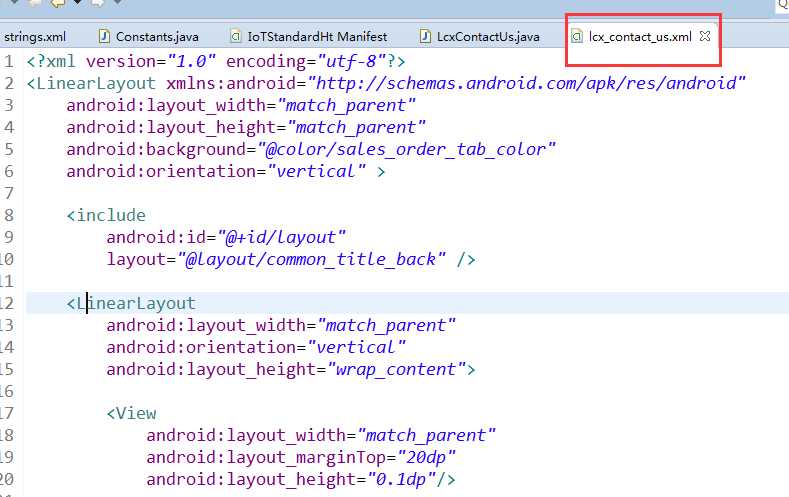Click the XML file icon on lcx_contact_us.xml tab

click(577, 36)
